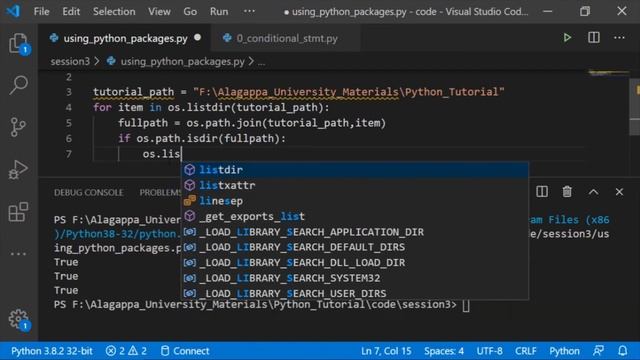
Task: Click the feedback icon in status bar
Action: click(x=598, y=351)
